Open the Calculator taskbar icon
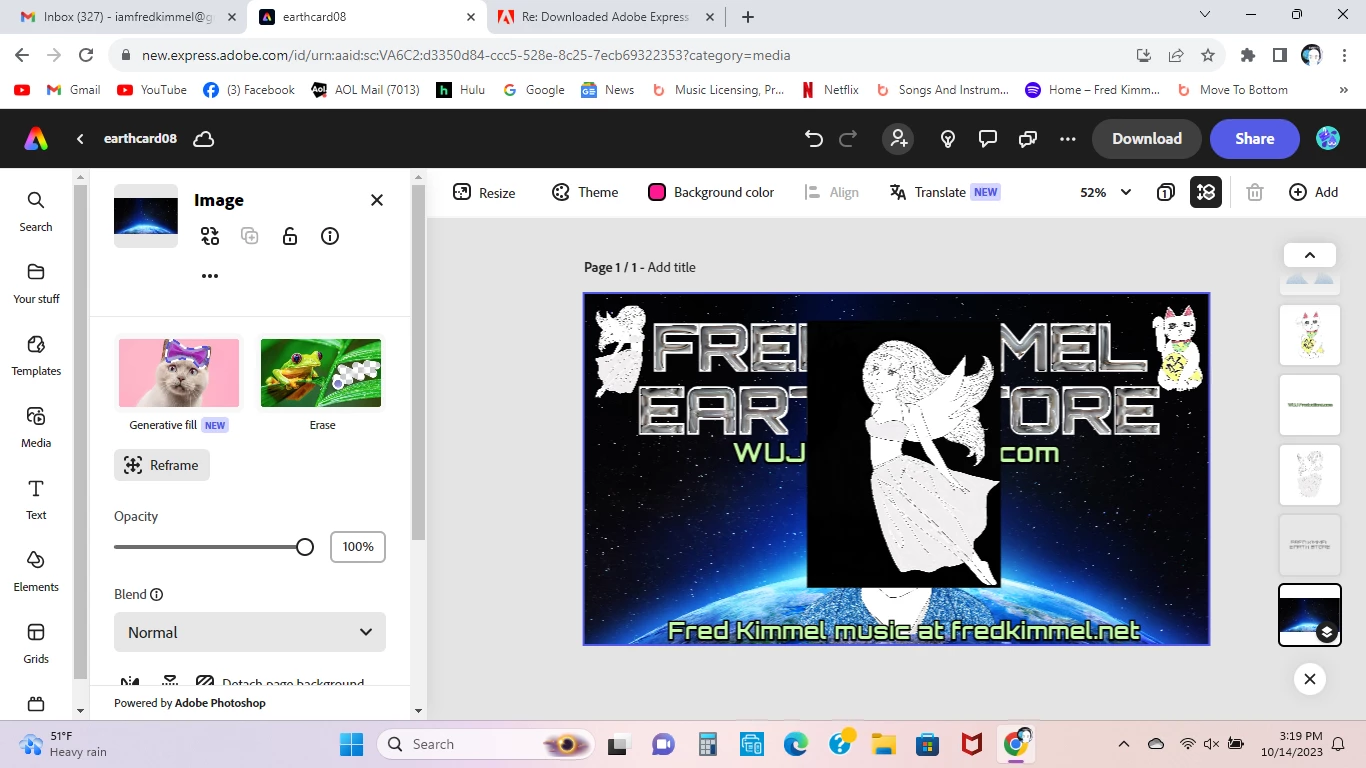The image size is (1366, 768). tap(707, 744)
